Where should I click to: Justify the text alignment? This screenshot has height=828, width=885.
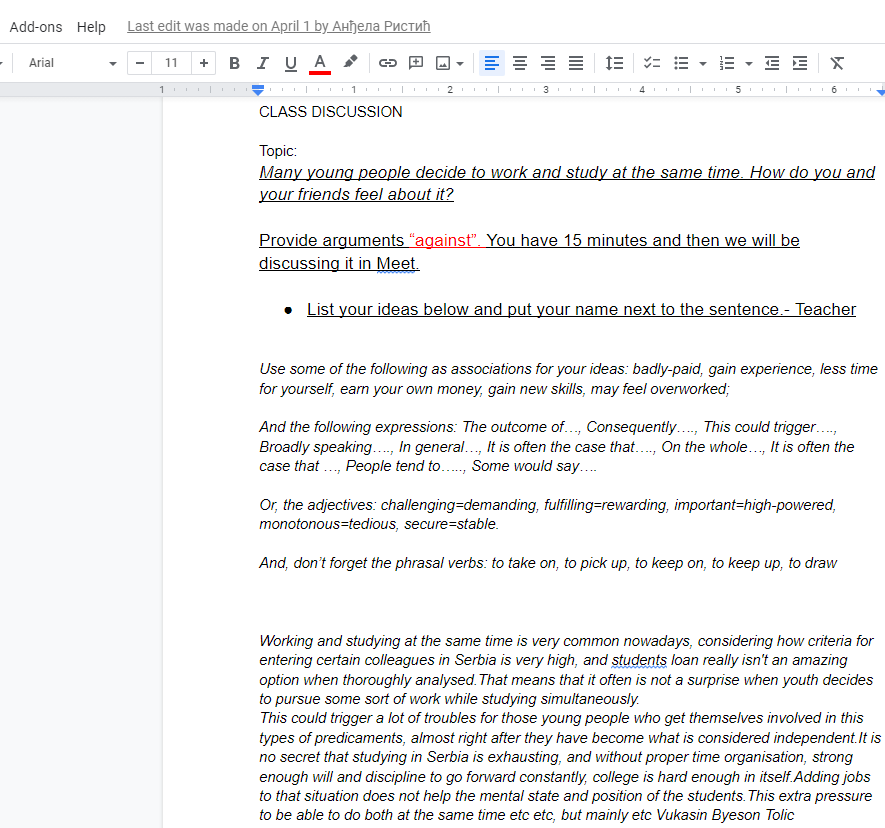click(x=576, y=63)
